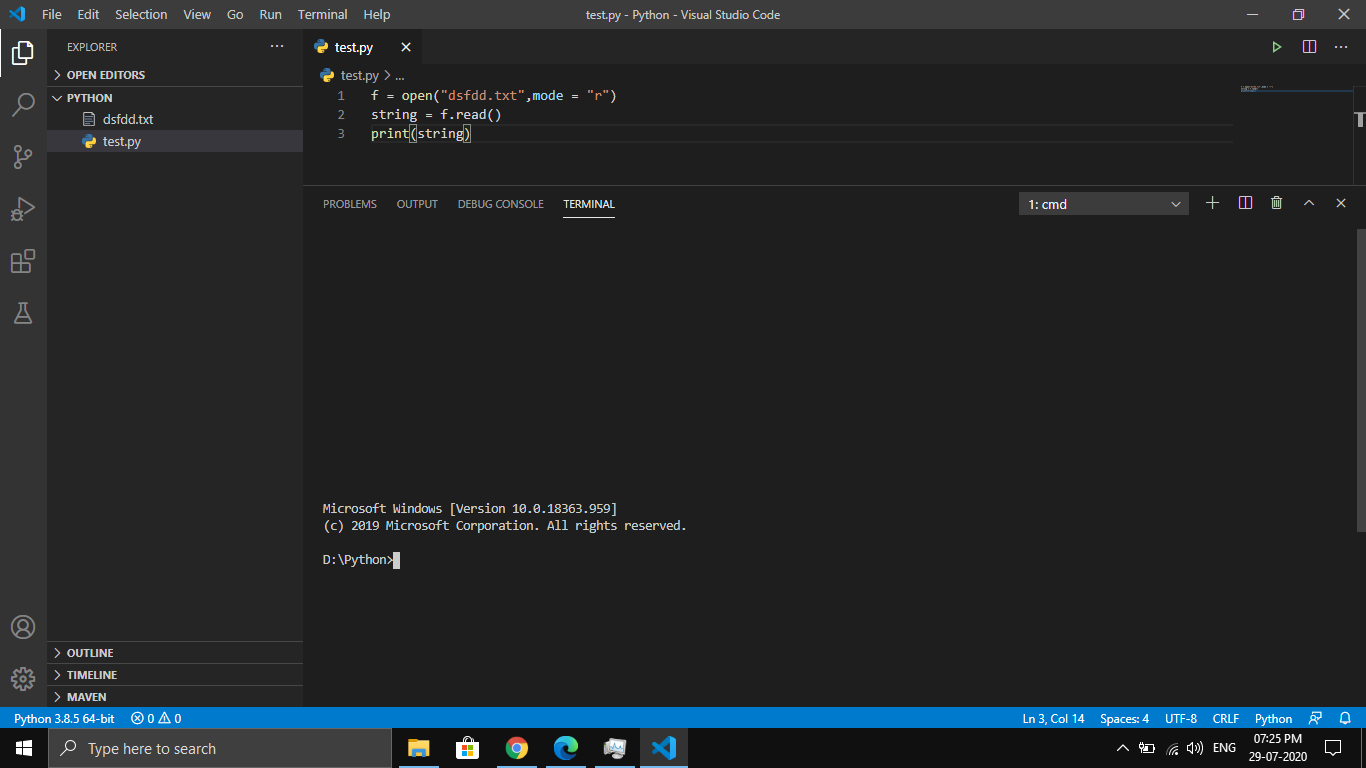Open editor More Actions ellipsis

pos(1341,47)
